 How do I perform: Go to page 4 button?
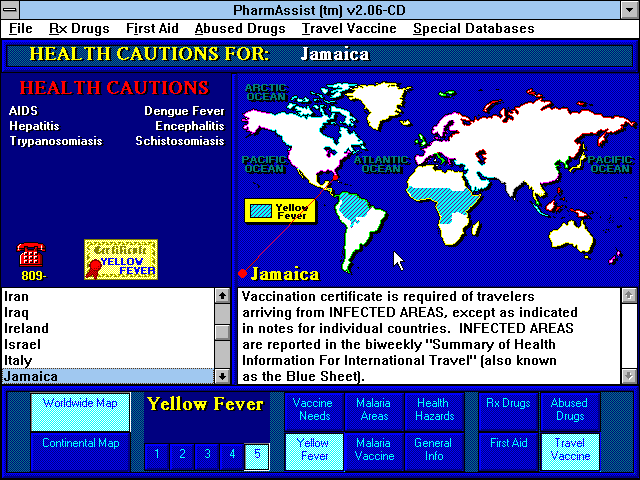232,456
